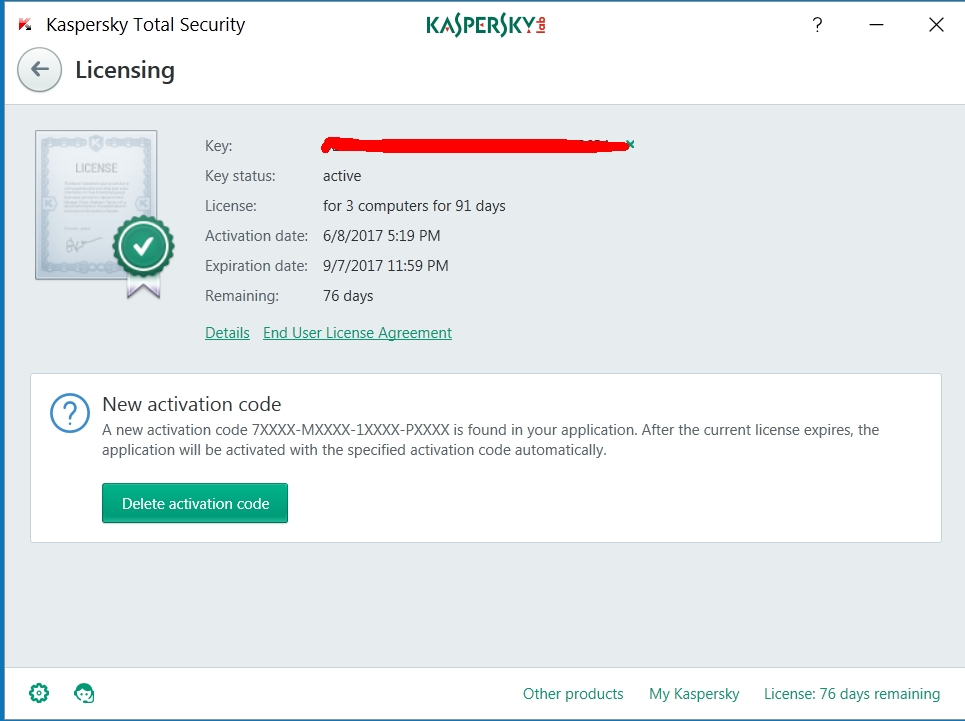Remove key with the small green X

(630, 145)
